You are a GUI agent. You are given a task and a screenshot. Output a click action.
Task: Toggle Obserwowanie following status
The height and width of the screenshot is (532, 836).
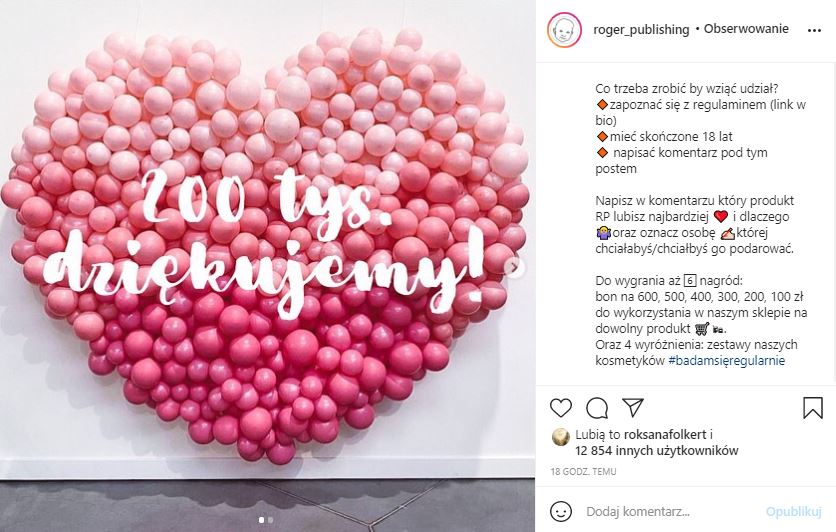[746, 29]
